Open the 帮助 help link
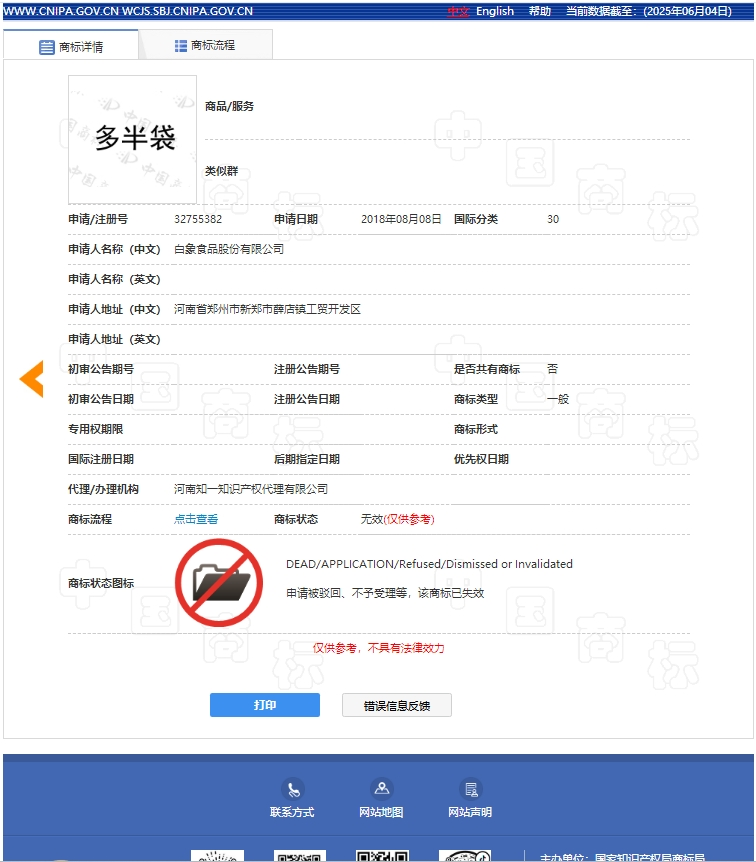This screenshot has width=756, height=862. pyautogui.click(x=540, y=11)
